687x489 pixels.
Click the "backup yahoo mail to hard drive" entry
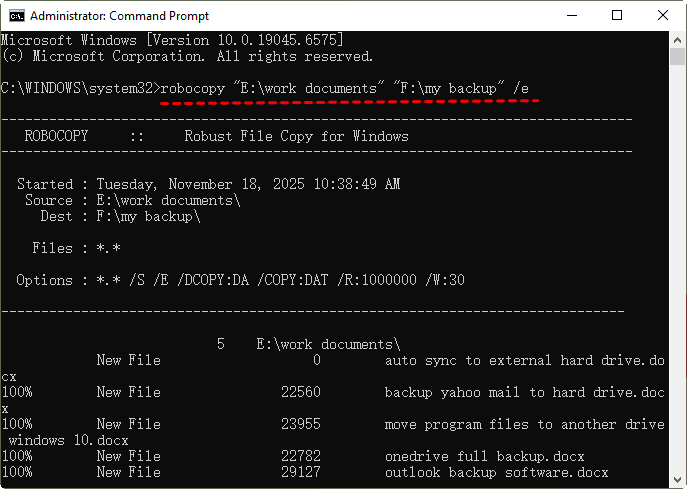point(524,392)
